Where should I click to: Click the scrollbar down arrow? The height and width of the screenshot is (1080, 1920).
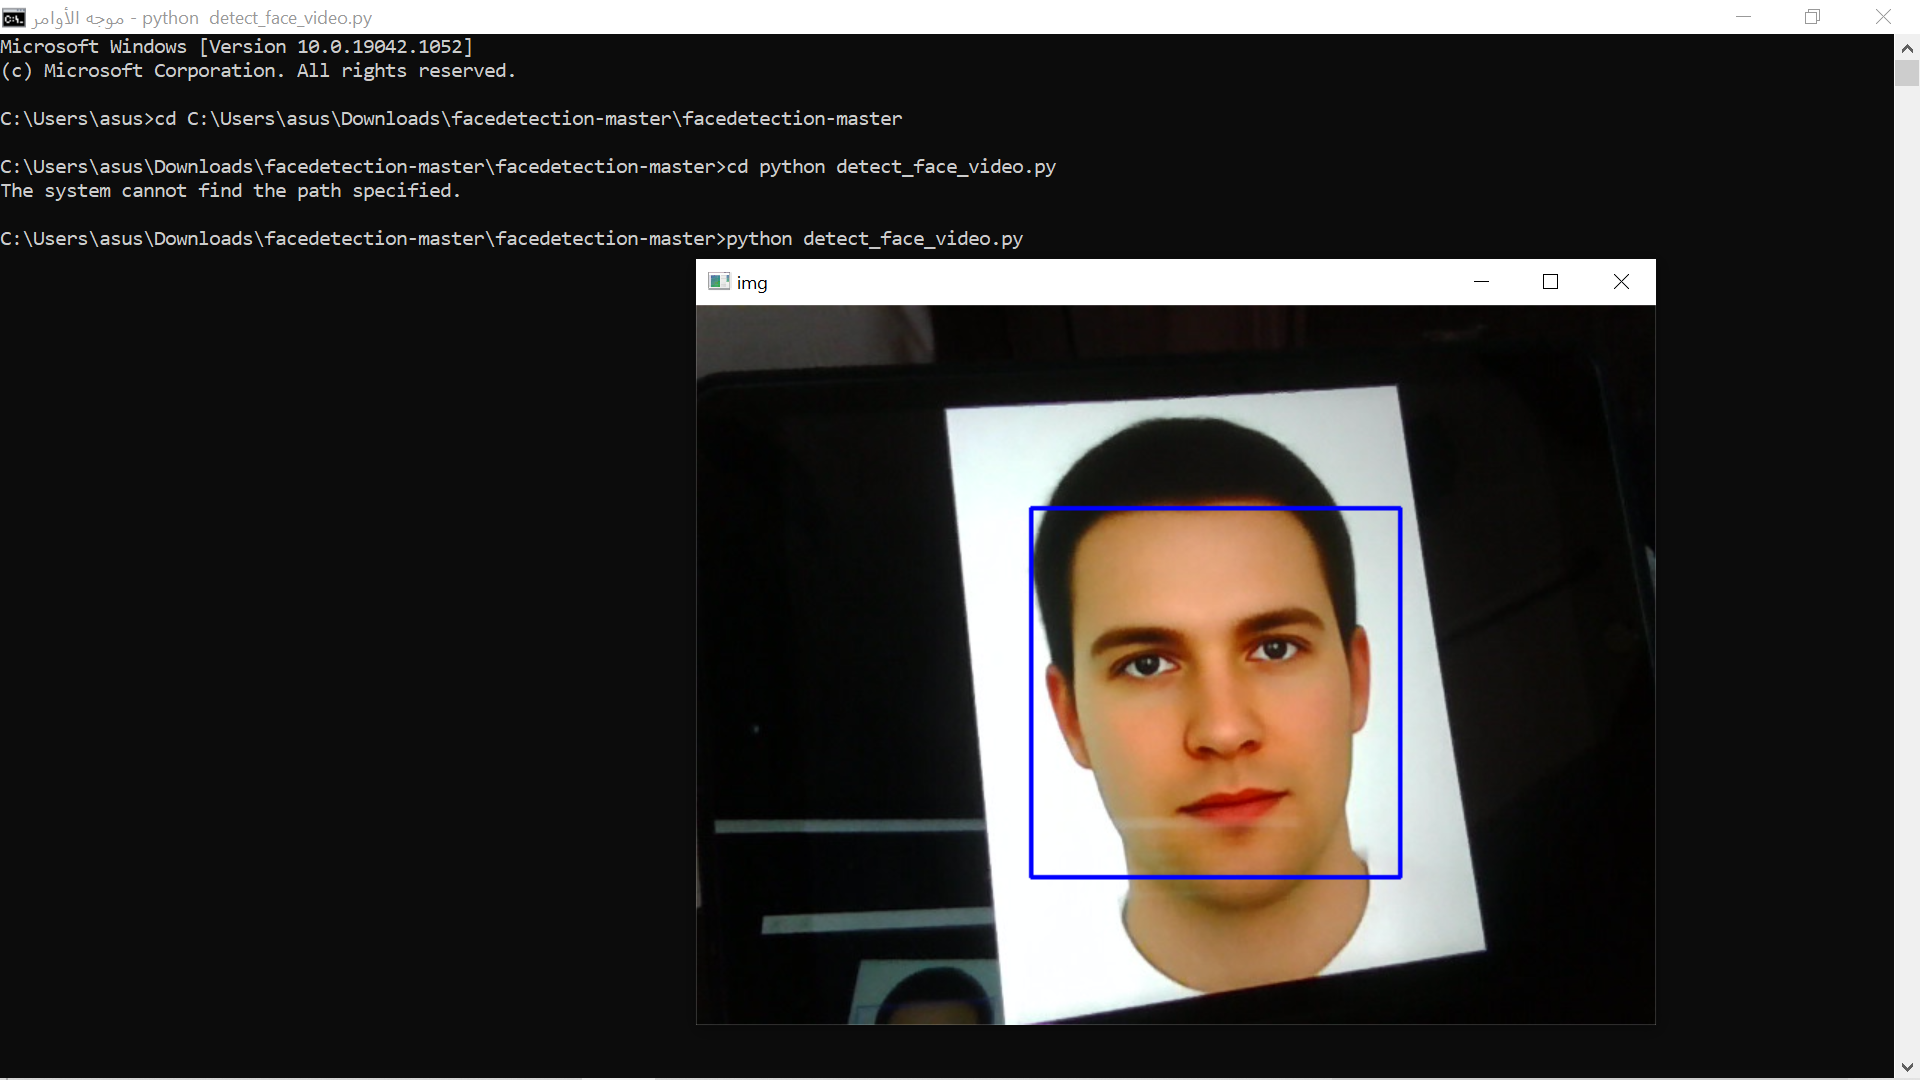[1907, 1066]
